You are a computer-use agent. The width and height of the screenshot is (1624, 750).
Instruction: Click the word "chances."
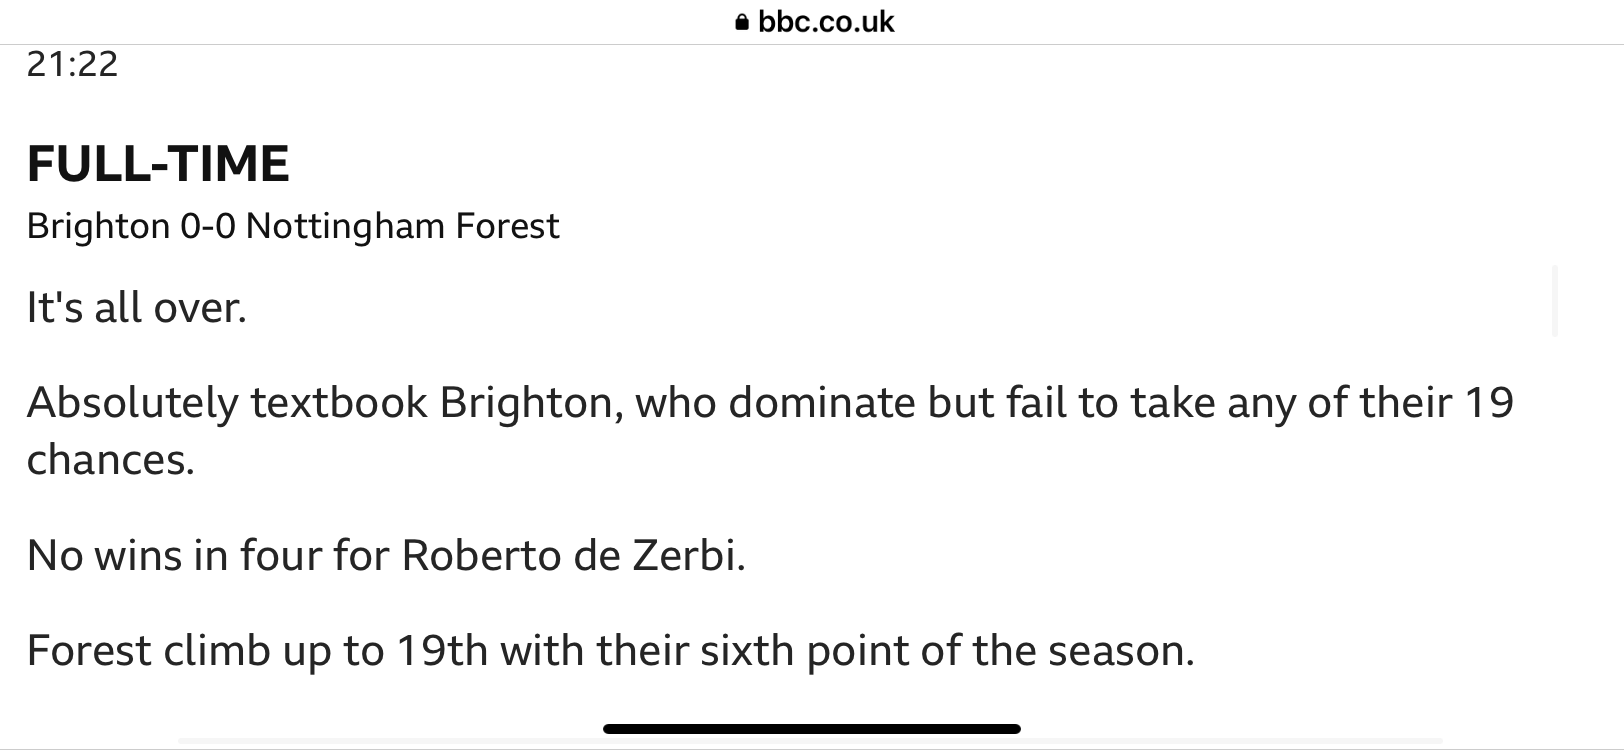point(110,460)
